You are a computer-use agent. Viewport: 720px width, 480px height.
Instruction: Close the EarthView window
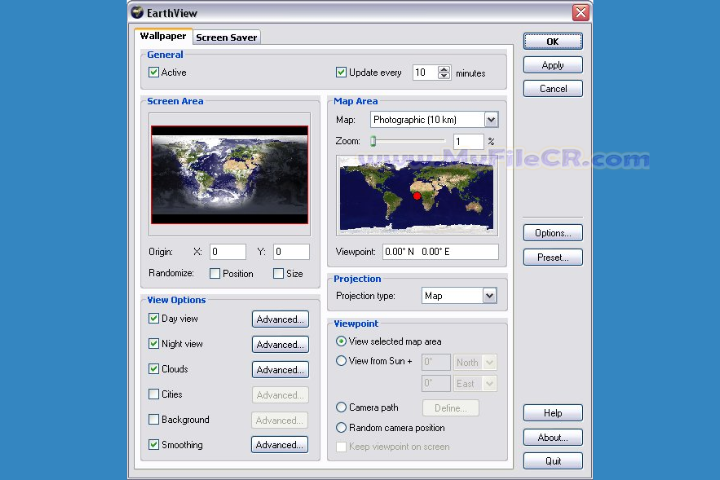pos(580,12)
